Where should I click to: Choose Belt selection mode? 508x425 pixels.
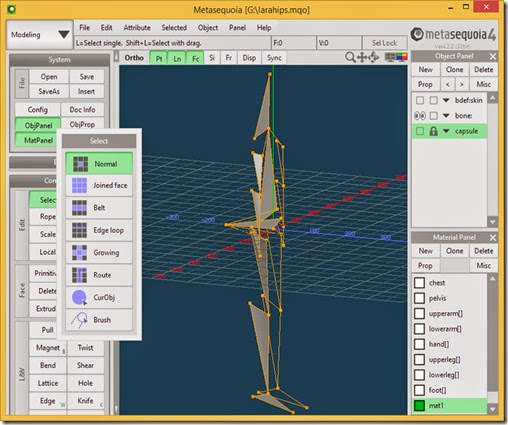coord(99,208)
